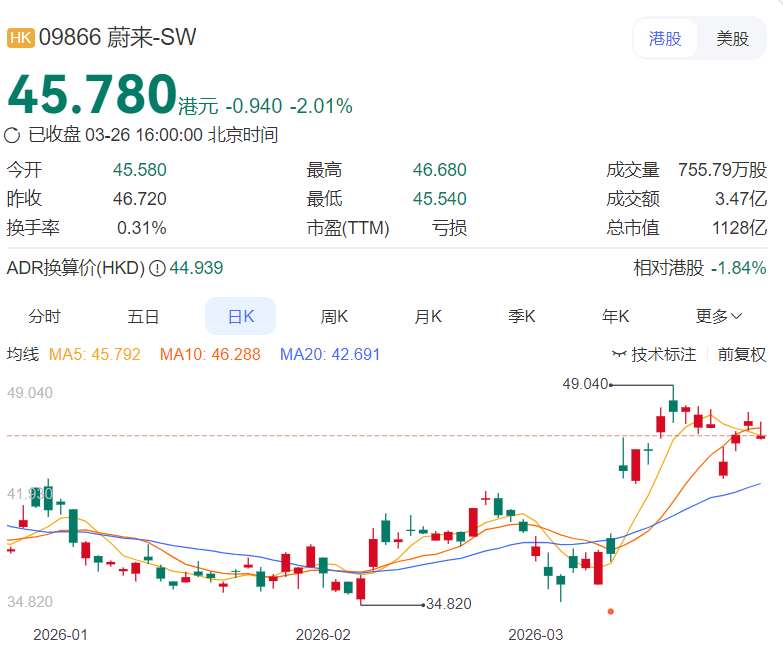Click the current price 45.780
783x660 pixels.
click(x=92, y=94)
